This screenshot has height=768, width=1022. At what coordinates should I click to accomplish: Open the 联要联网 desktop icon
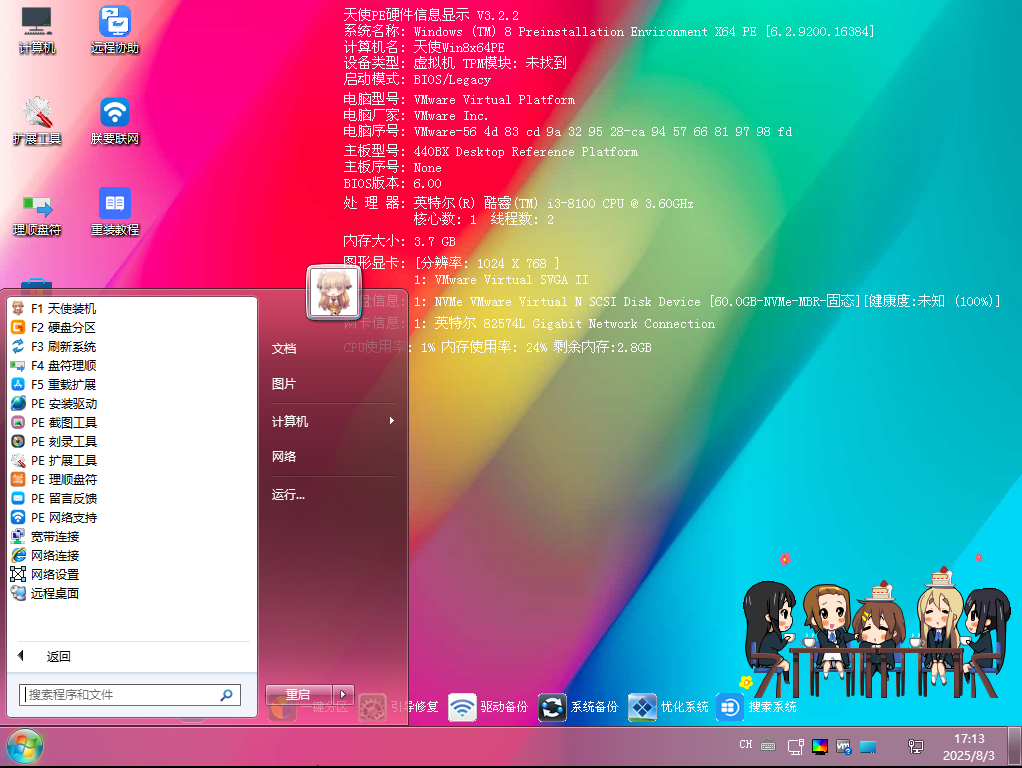tap(114, 117)
